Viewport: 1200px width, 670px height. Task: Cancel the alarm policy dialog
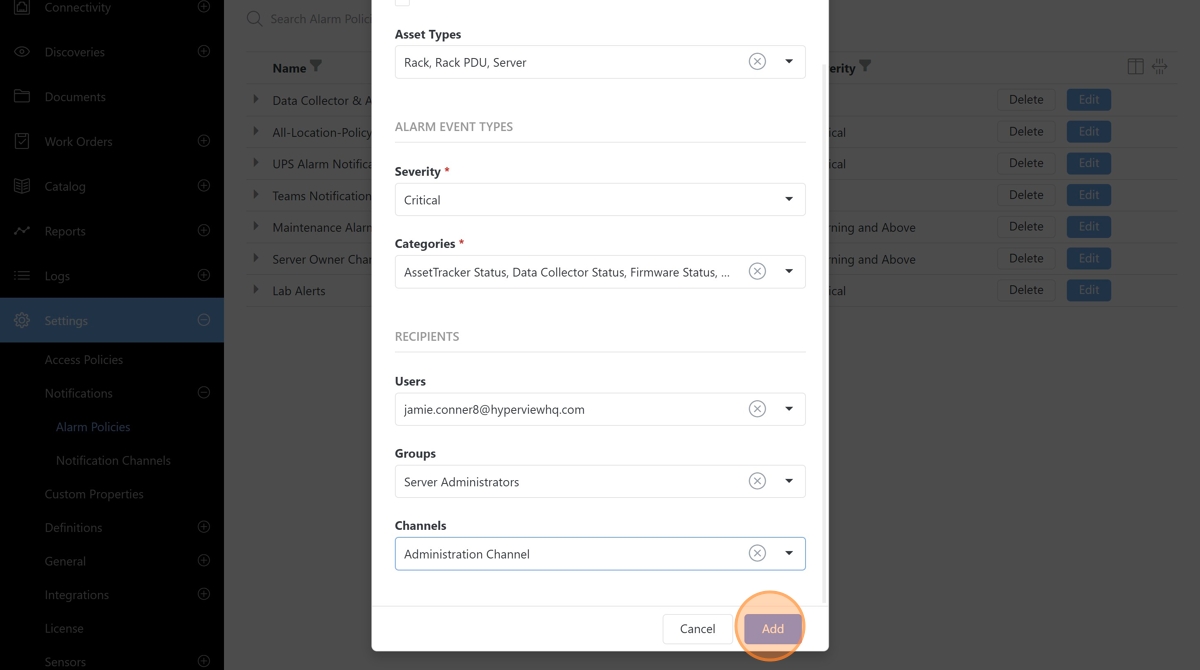[x=697, y=629]
